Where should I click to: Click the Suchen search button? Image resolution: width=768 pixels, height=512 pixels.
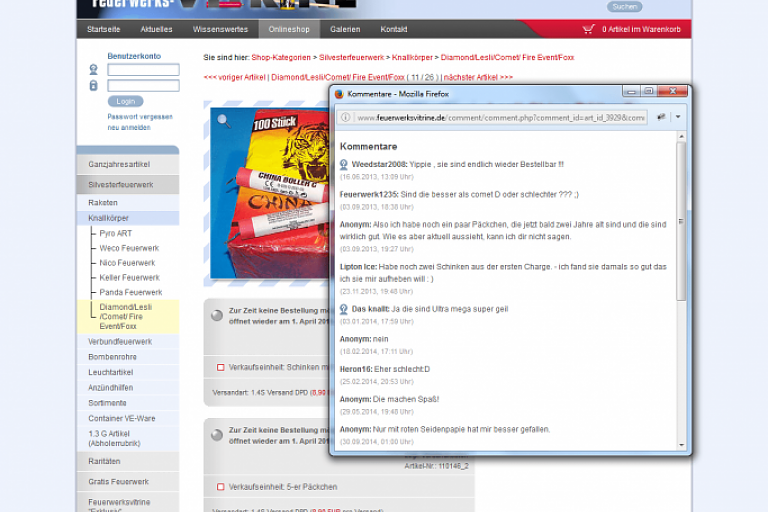[x=624, y=7]
